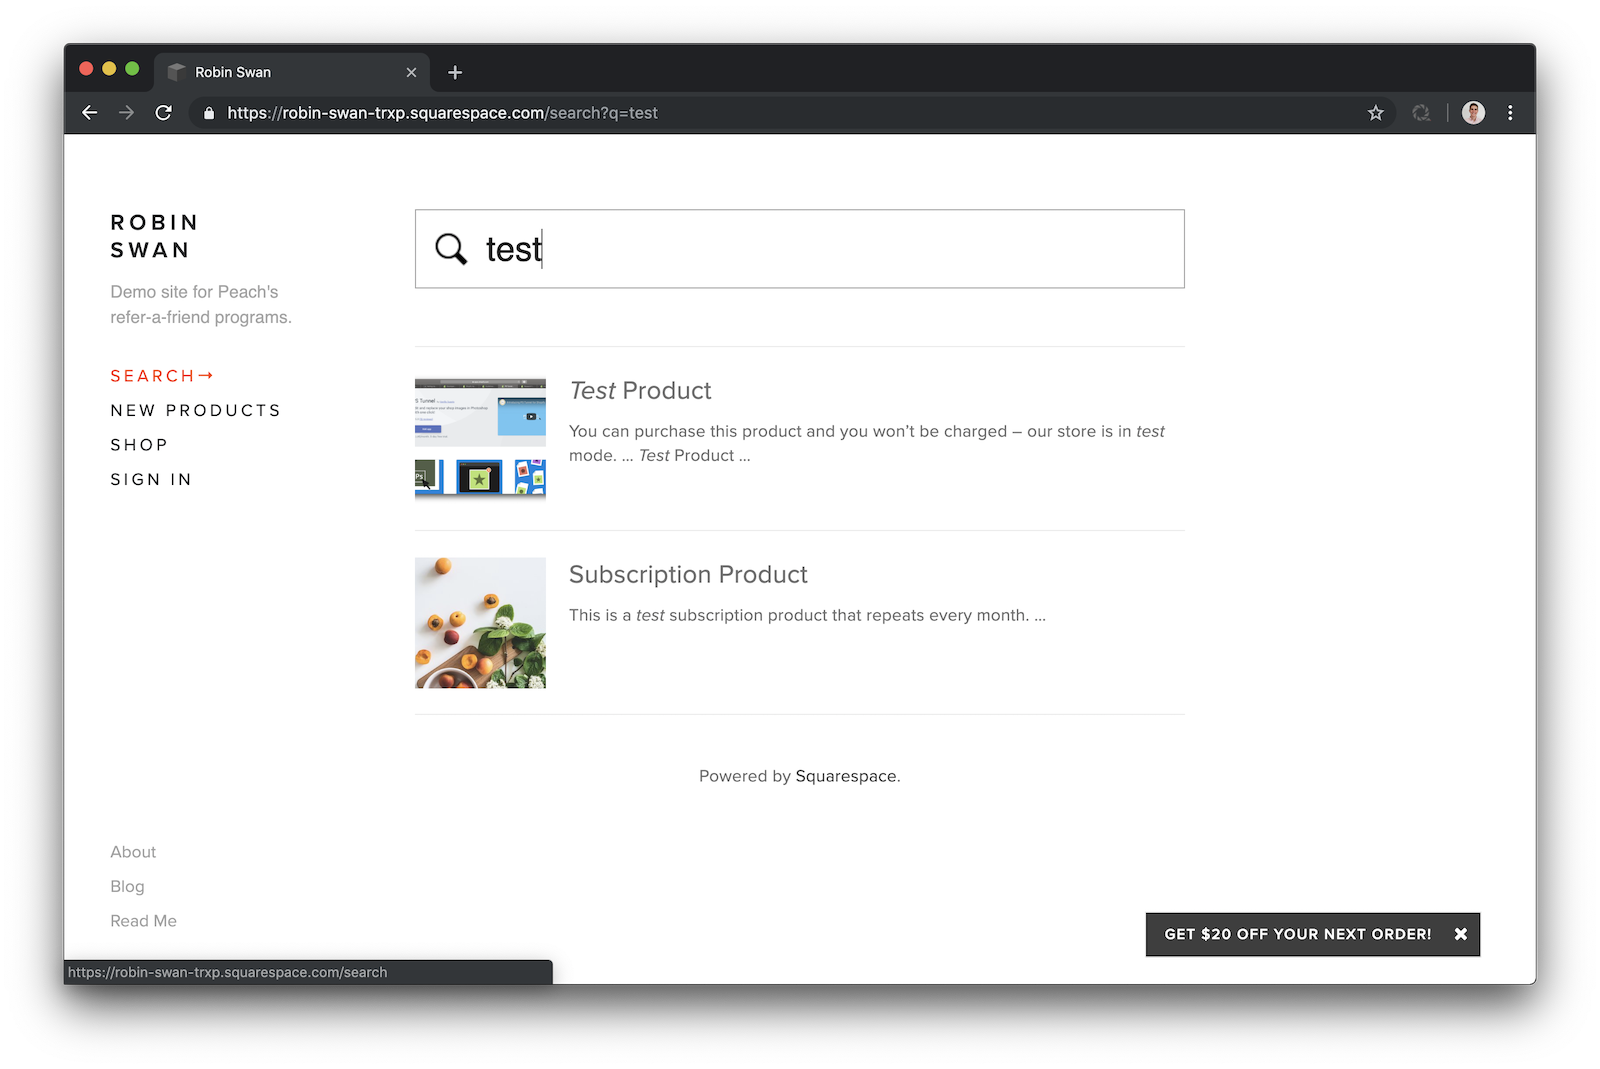
Task: Reload the current page
Action: 164,113
